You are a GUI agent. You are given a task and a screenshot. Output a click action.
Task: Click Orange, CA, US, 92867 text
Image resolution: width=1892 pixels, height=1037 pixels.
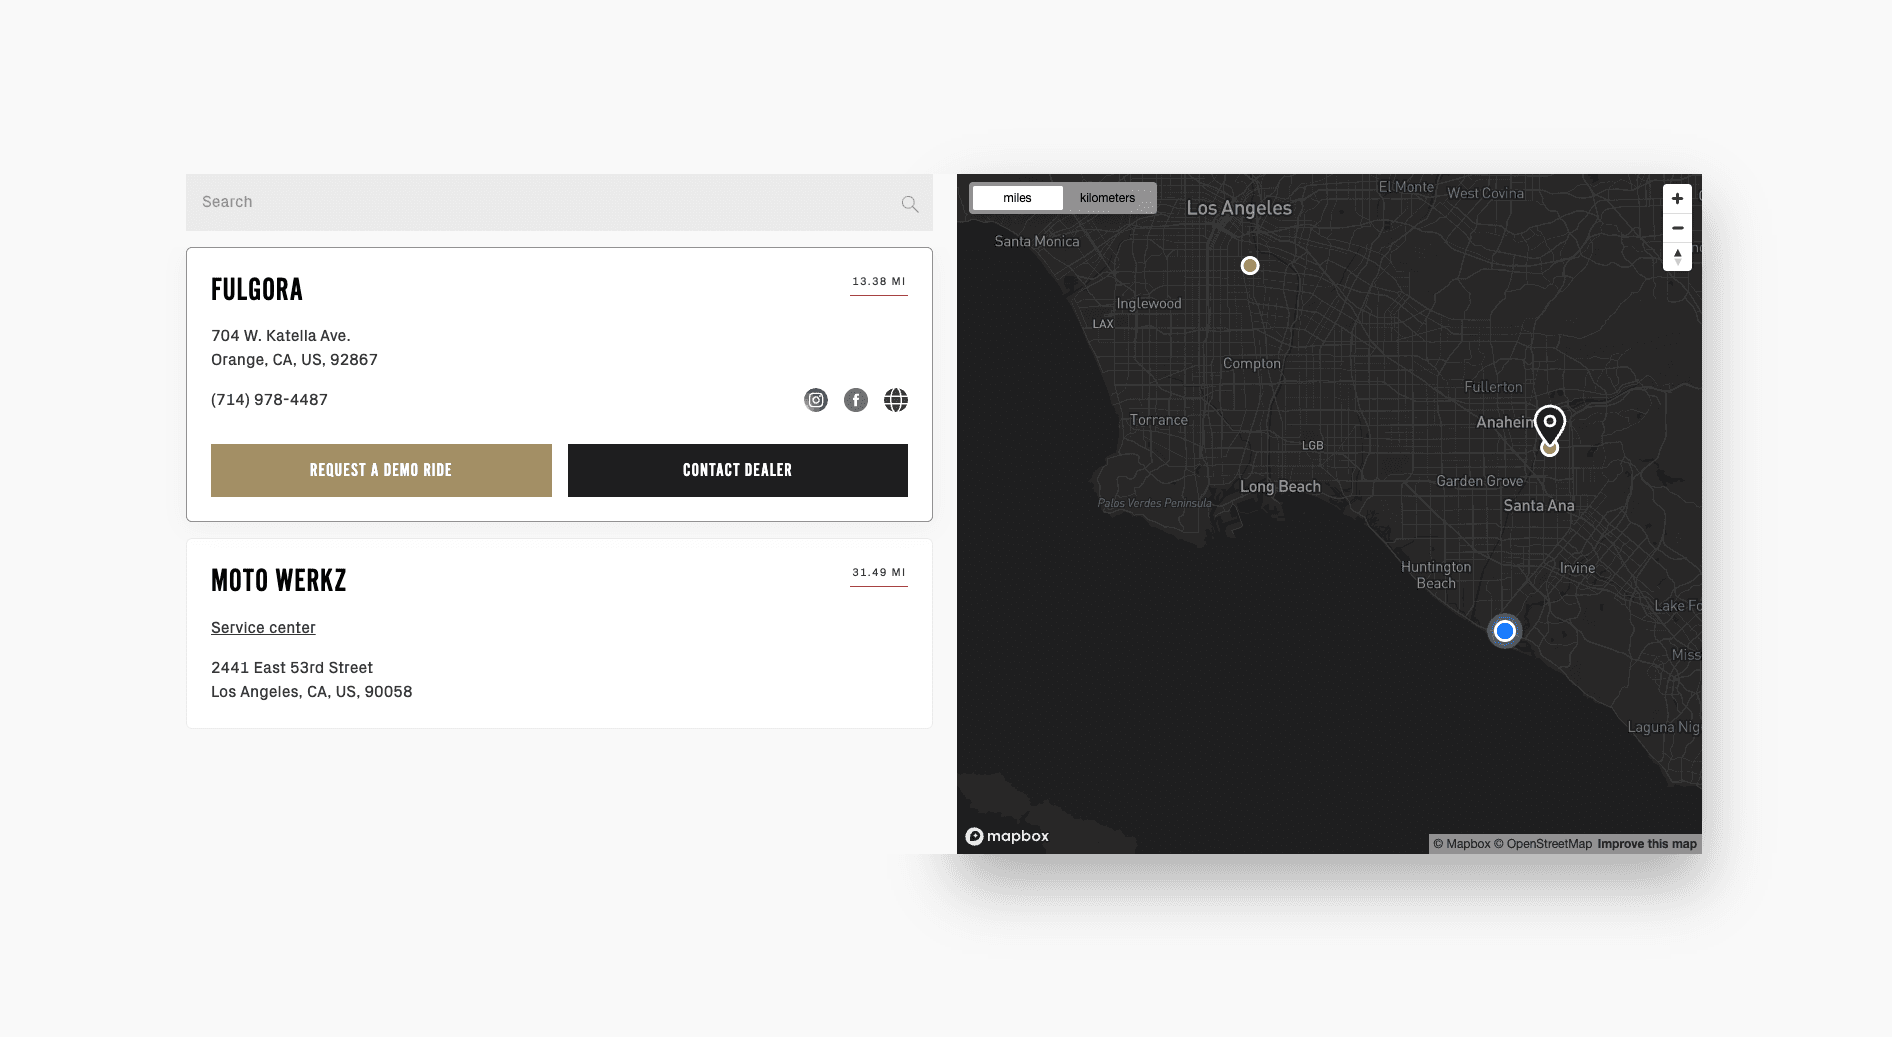coord(294,360)
